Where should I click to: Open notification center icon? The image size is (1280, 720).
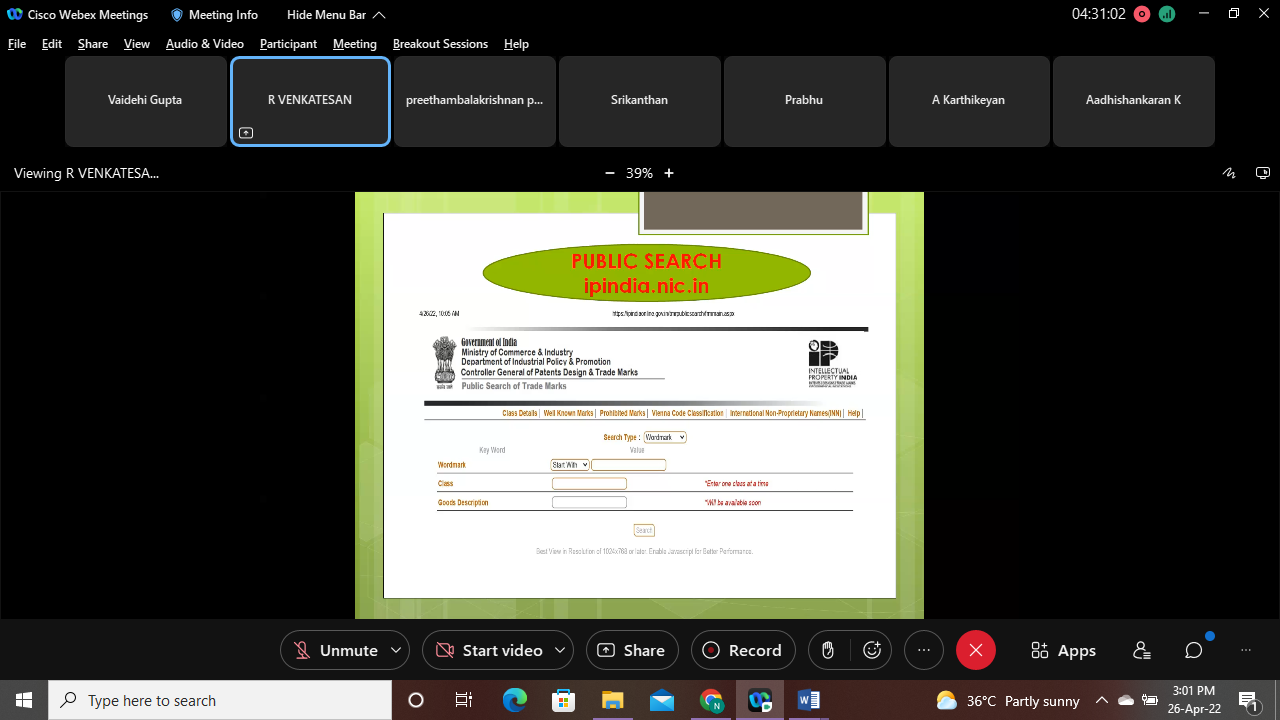tap(1248, 700)
